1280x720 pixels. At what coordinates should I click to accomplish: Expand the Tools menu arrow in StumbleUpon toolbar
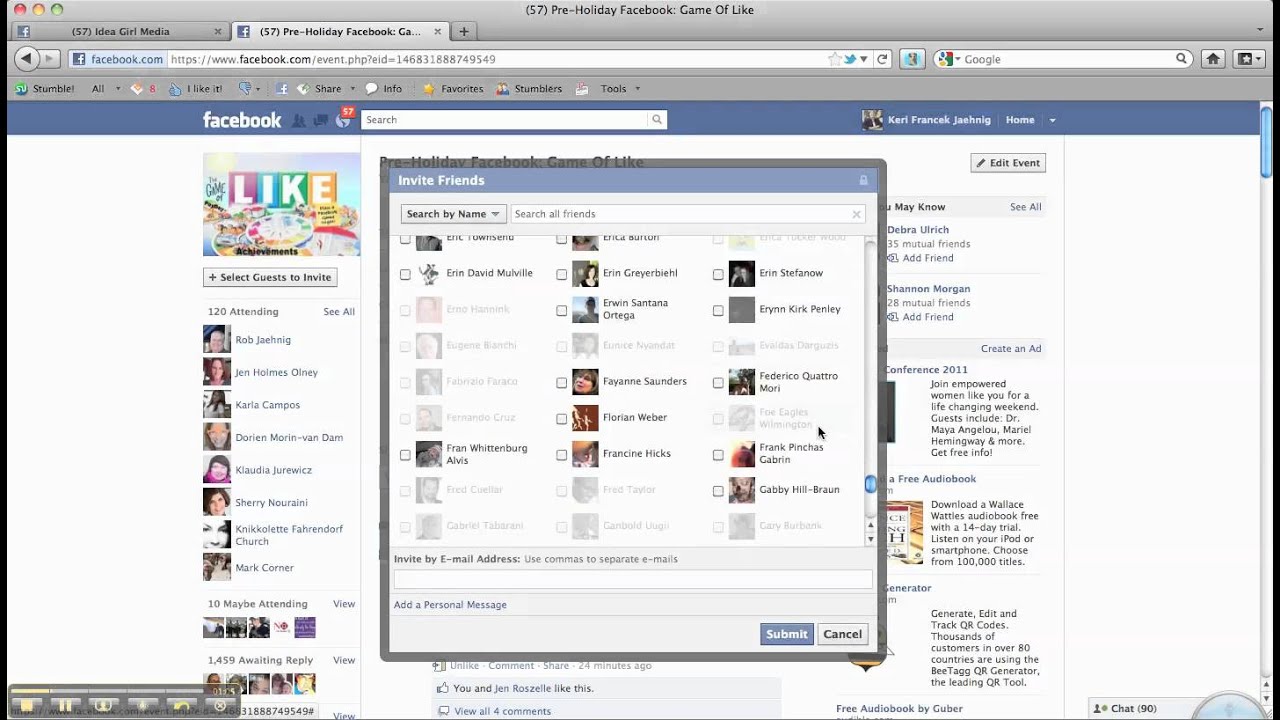[x=637, y=88]
